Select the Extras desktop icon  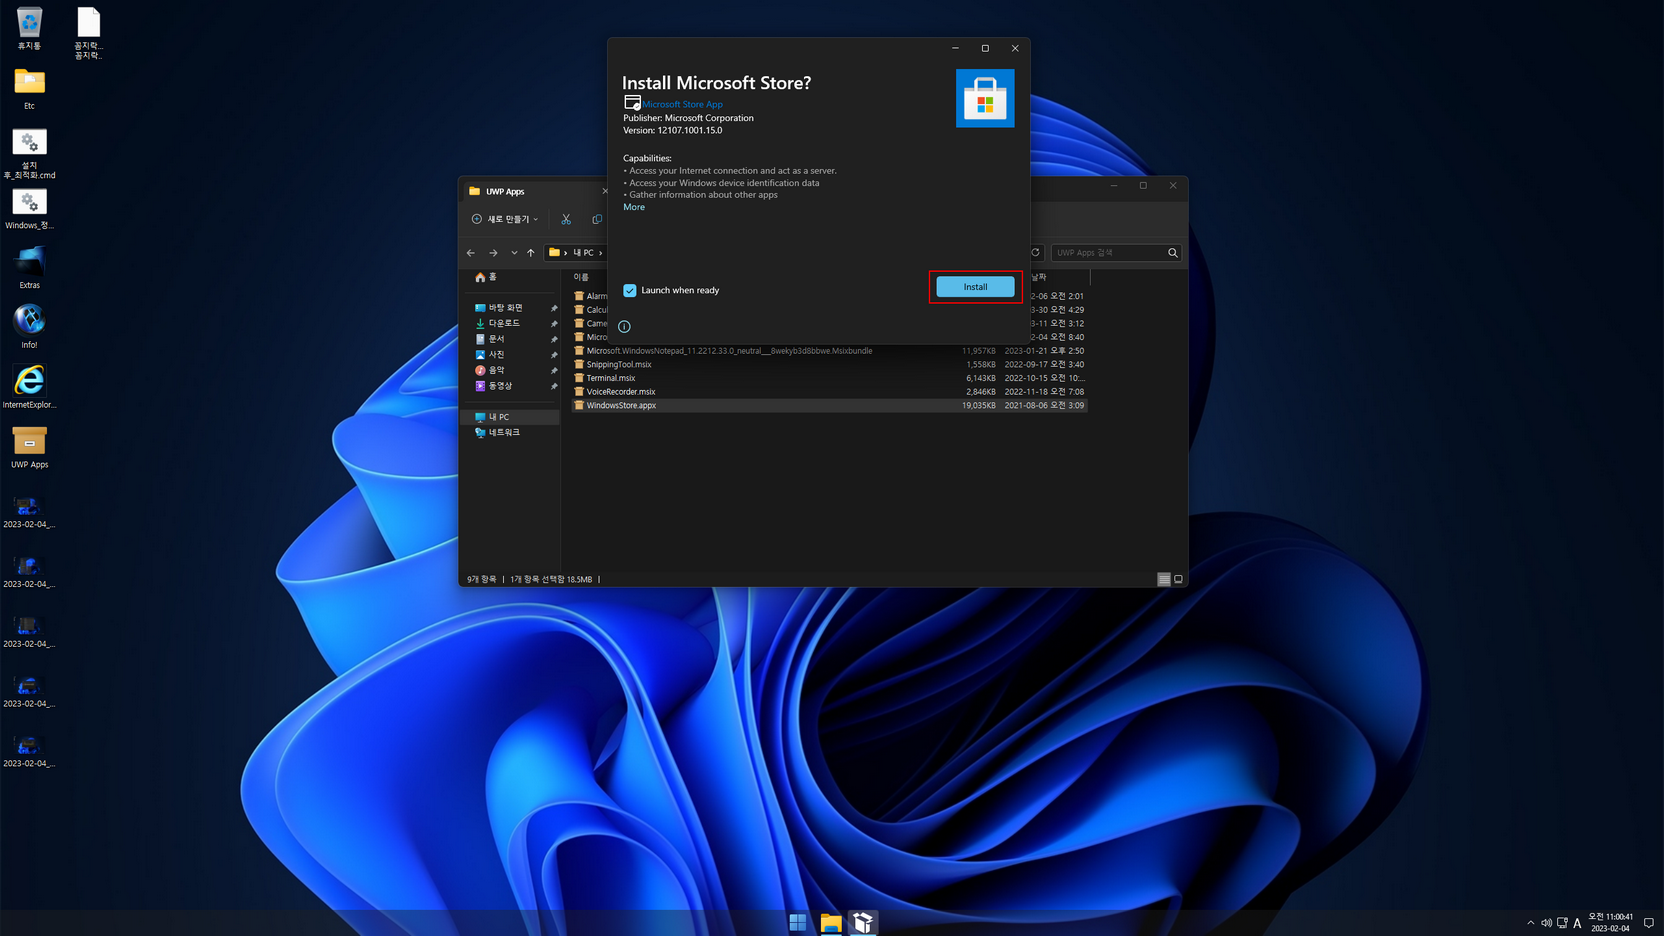coord(29,268)
